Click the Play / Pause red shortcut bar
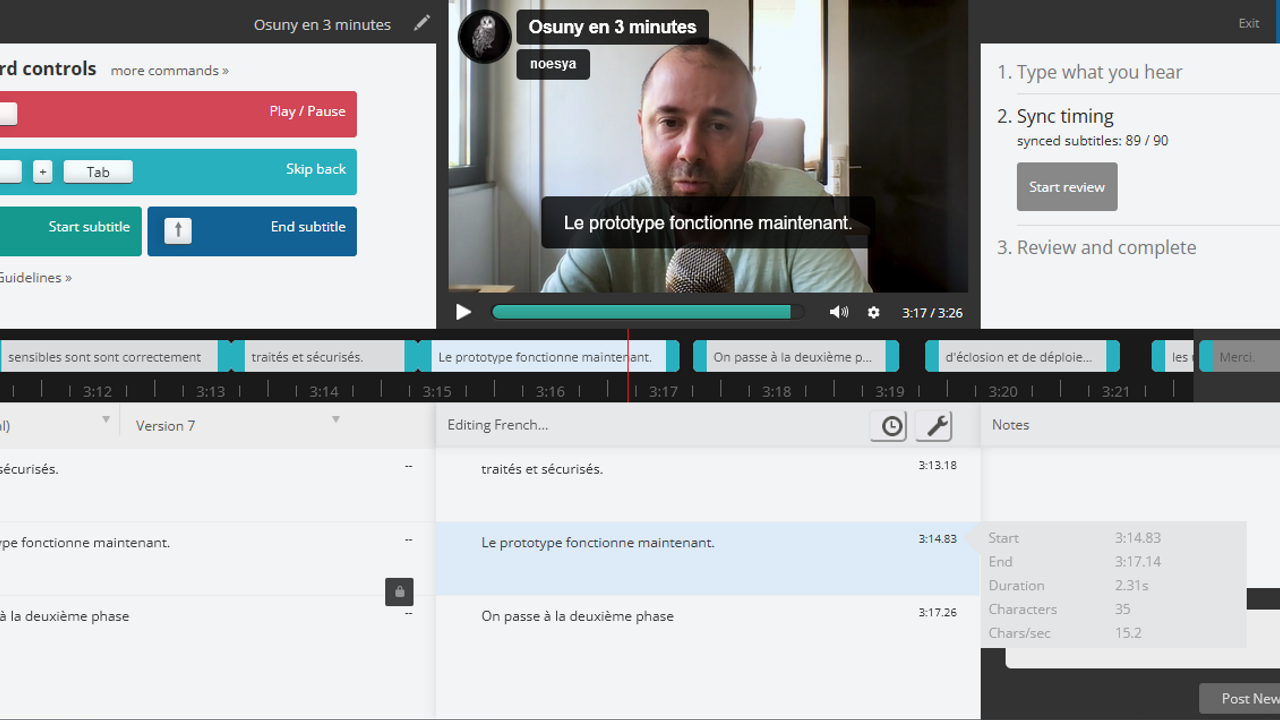This screenshot has width=1280, height=720. tap(178, 114)
